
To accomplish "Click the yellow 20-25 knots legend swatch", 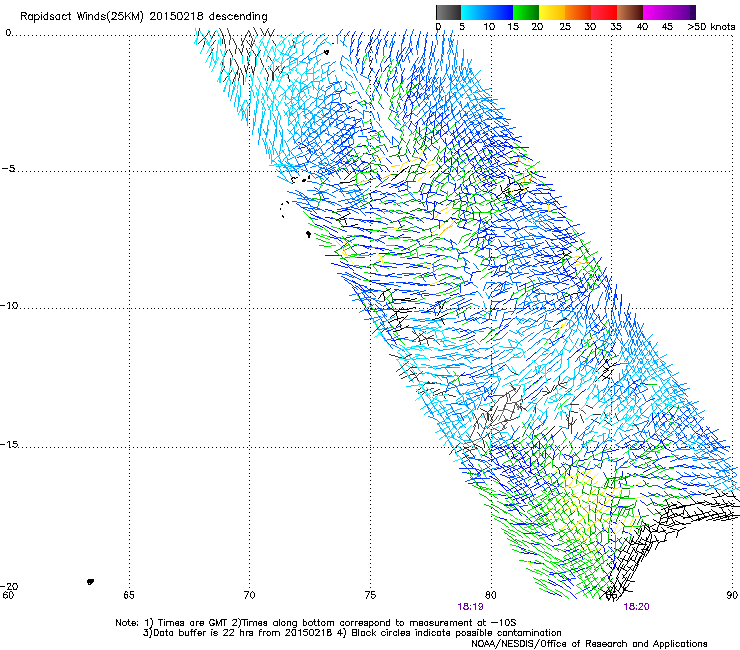I will pyautogui.click(x=552, y=12).
